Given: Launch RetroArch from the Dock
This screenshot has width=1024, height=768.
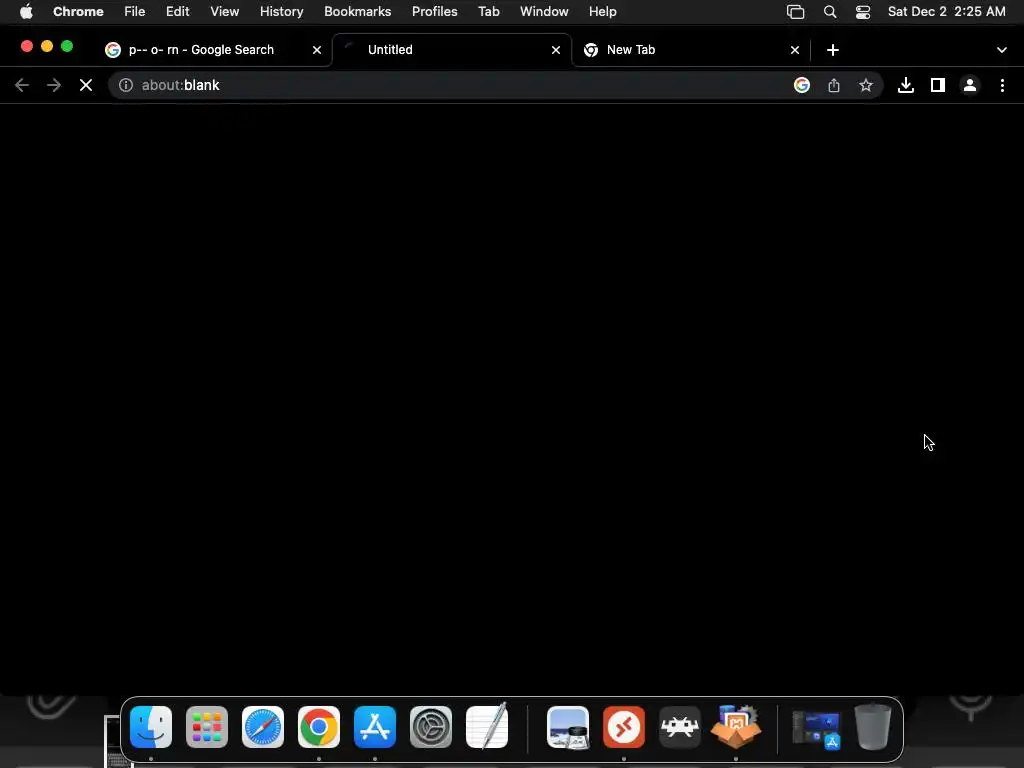Looking at the screenshot, I should (680, 727).
